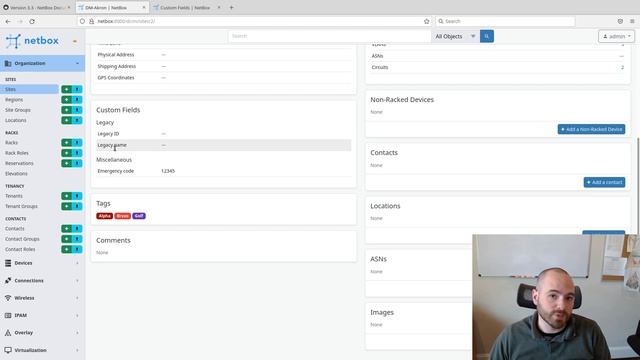Viewport: 640px width, 360px height.
Task: Open Contact Groups in the sidebar
Action: [22, 239]
